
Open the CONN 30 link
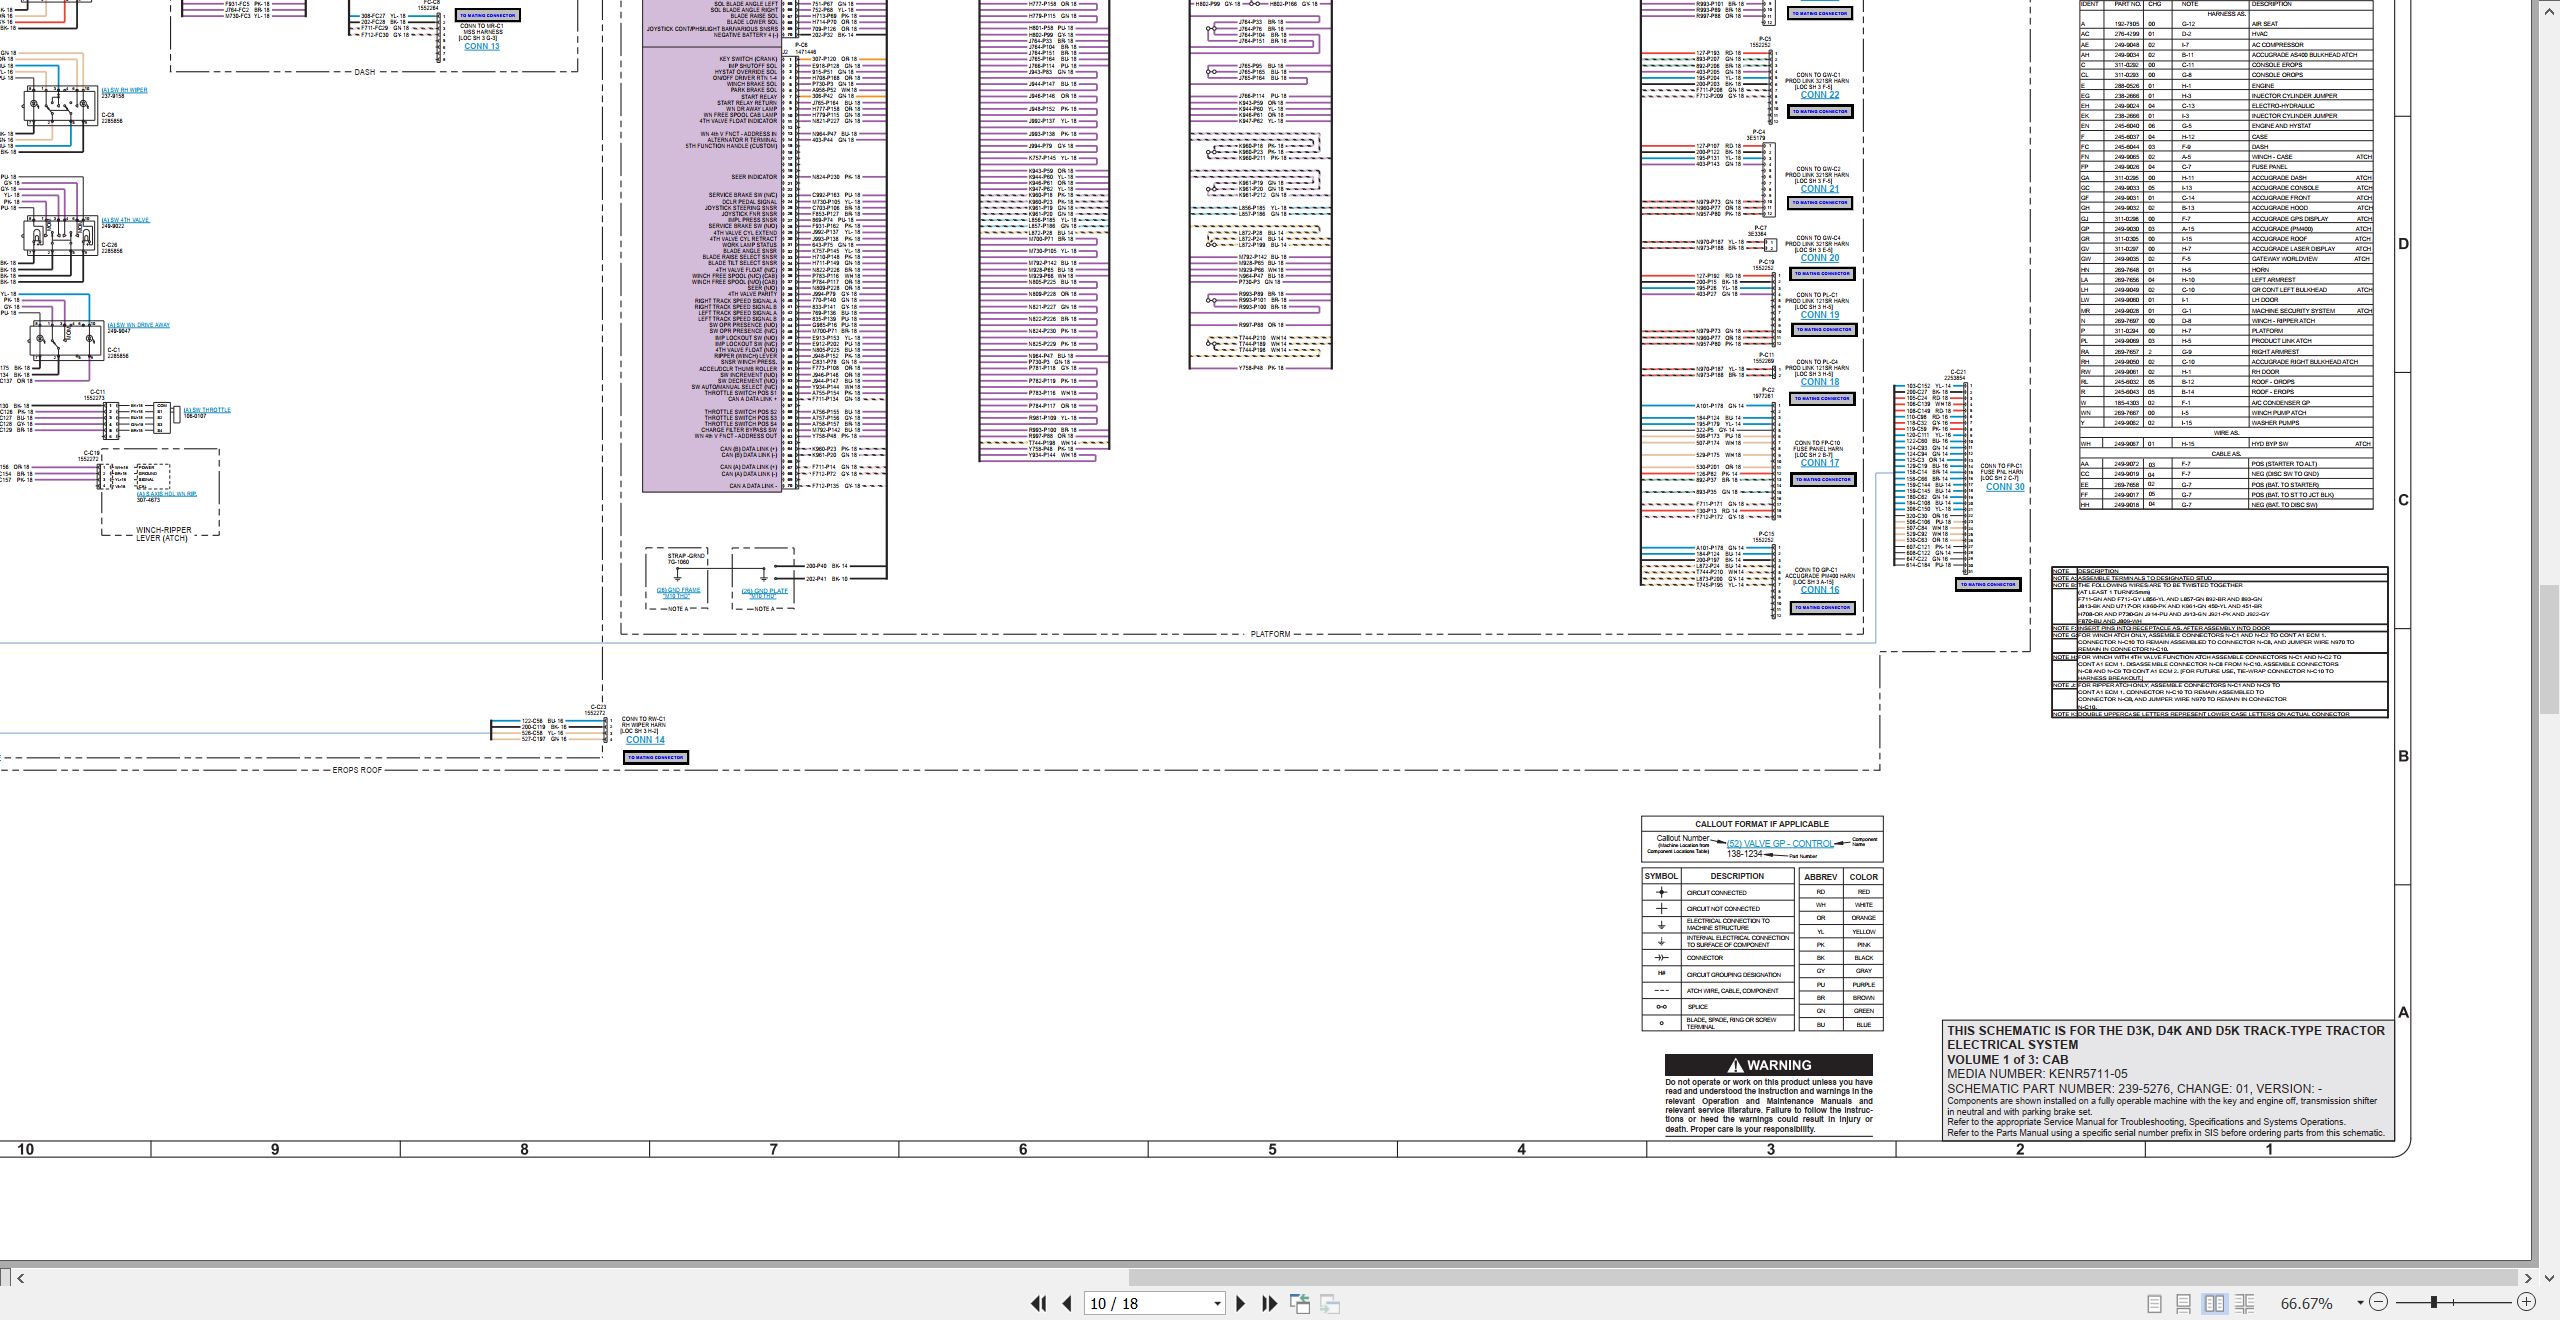coord(2005,487)
